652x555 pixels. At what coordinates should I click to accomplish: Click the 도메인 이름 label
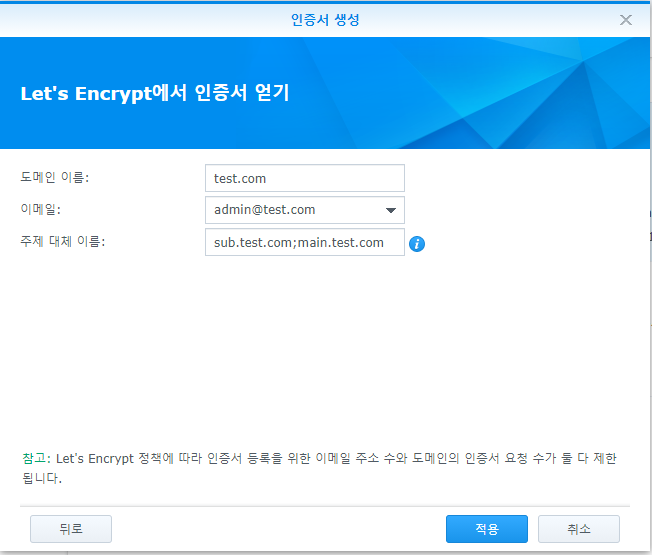(54, 177)
